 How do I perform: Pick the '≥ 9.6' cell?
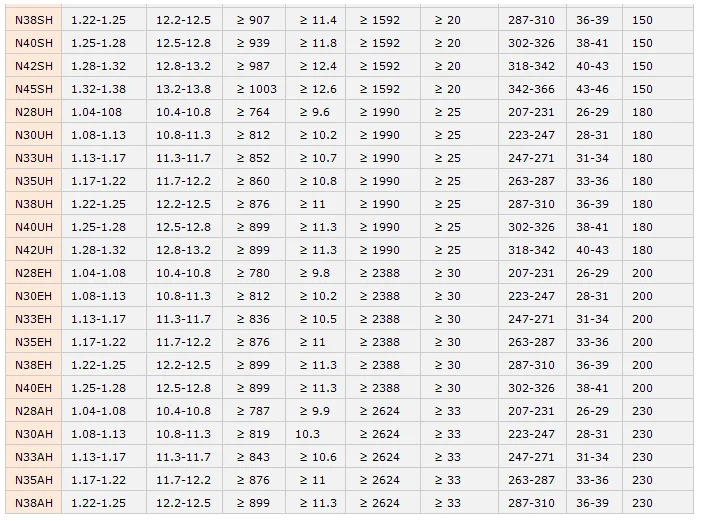(316, 112)
